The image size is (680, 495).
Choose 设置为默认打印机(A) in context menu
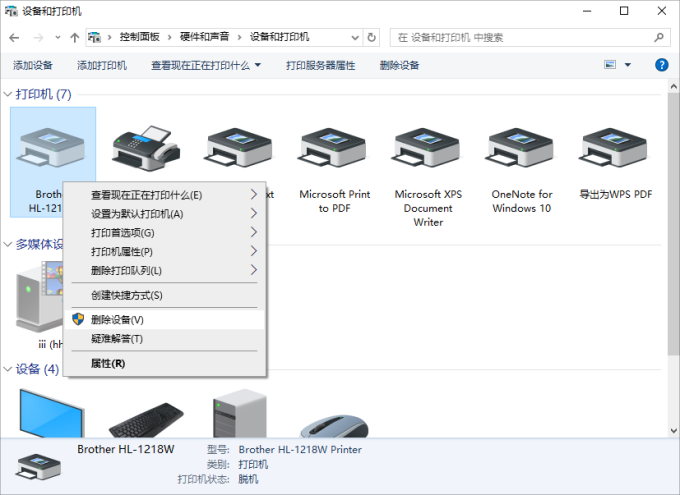coord(137,213)
